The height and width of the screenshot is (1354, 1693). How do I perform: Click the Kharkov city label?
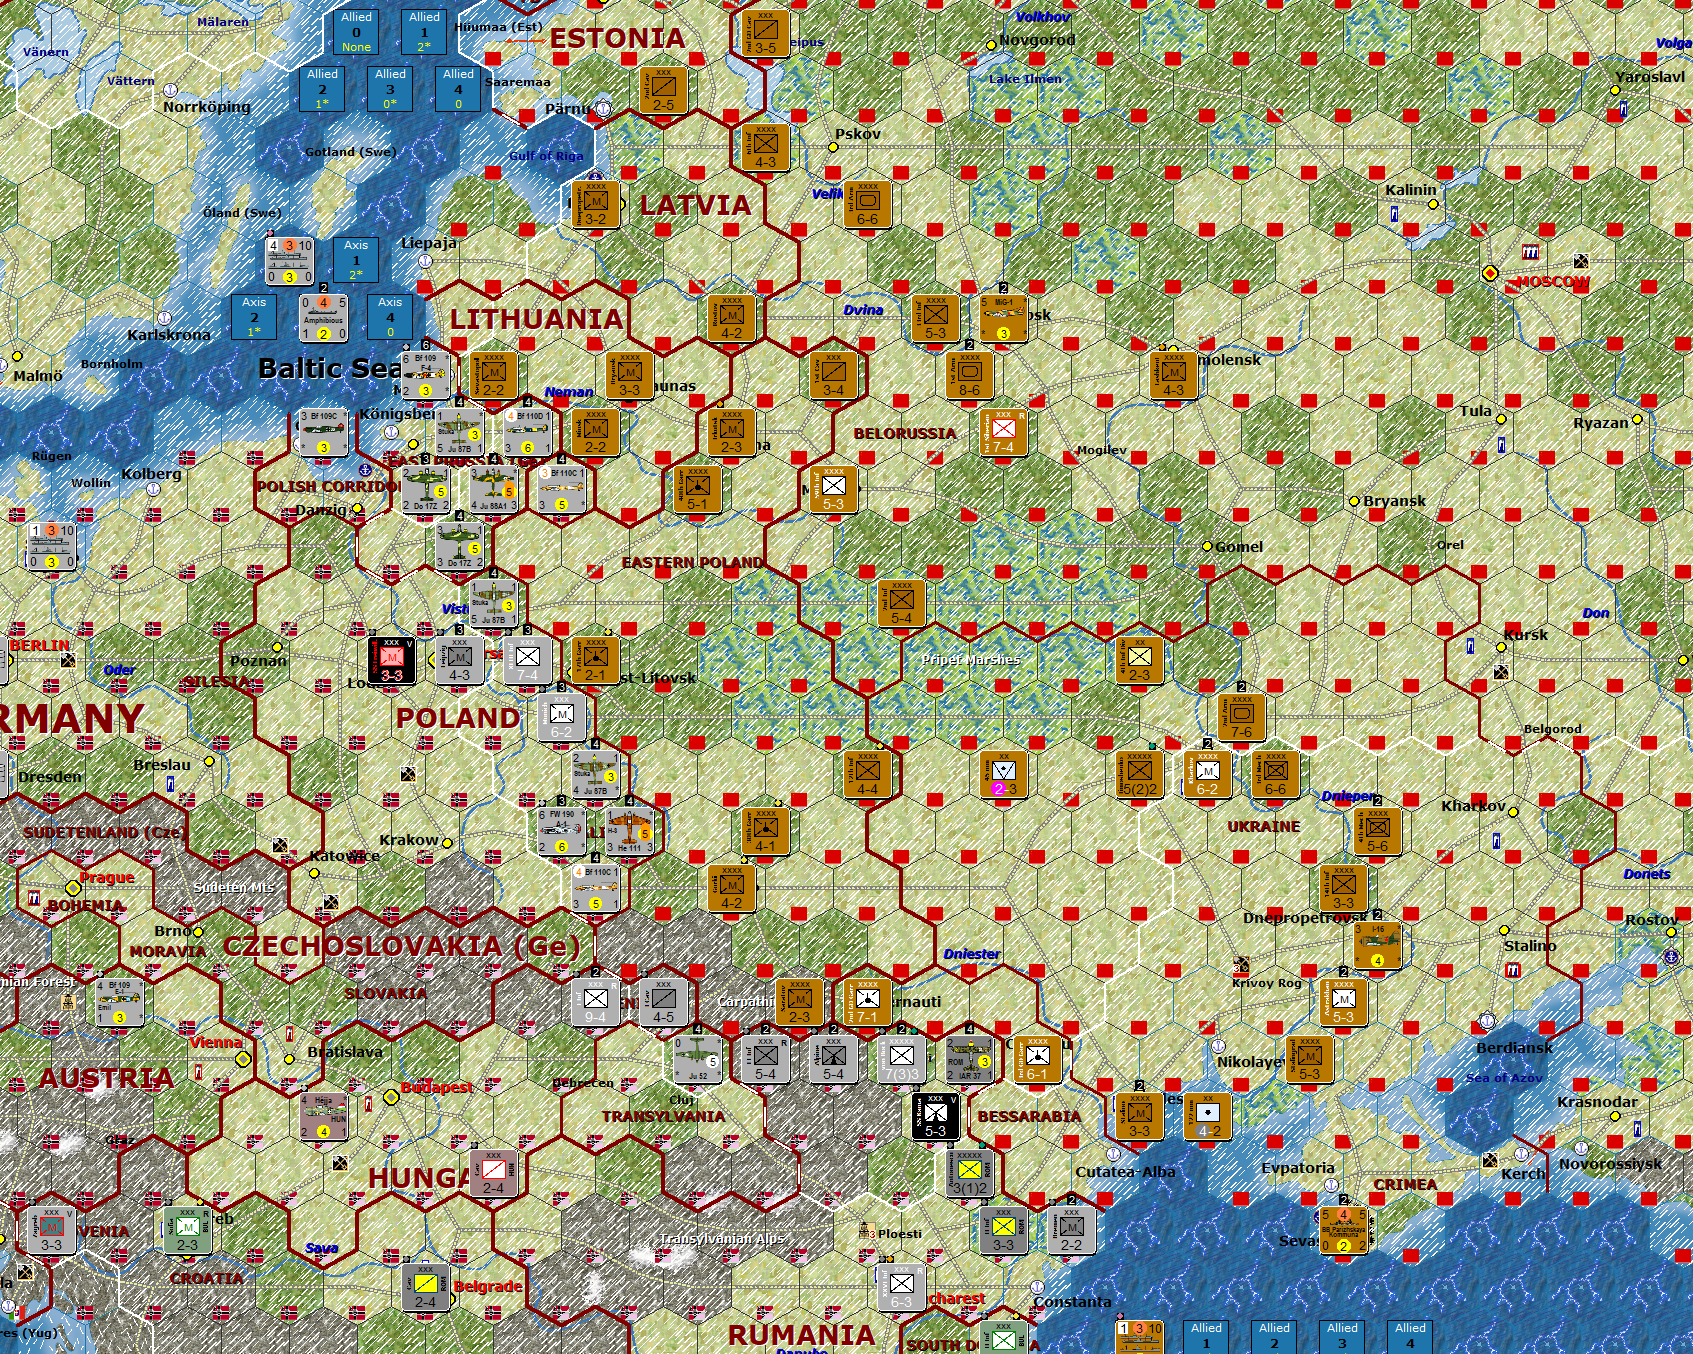[1473, 806]
